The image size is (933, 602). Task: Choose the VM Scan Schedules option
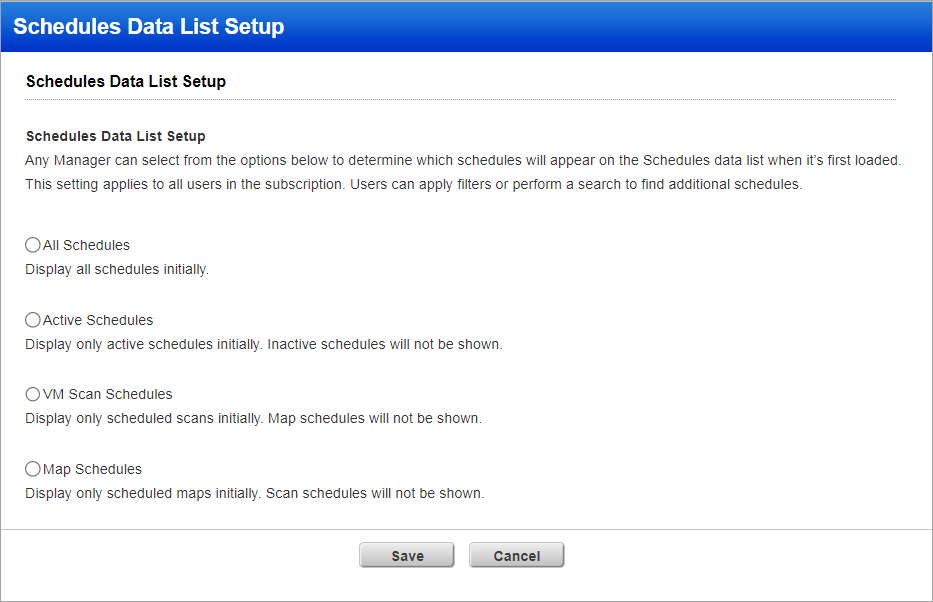(x=32, y=393)
